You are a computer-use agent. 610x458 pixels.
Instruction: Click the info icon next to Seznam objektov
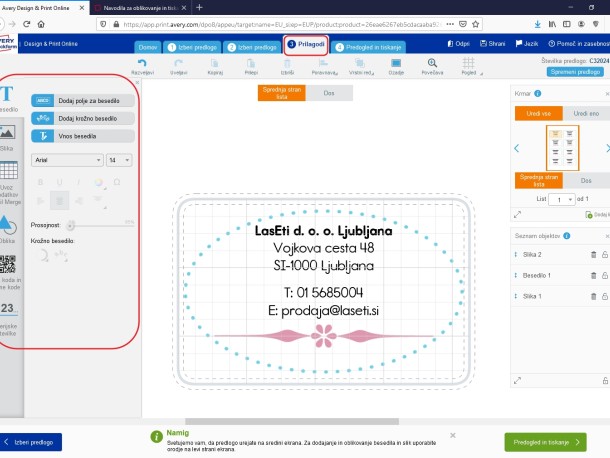[567, 236]
